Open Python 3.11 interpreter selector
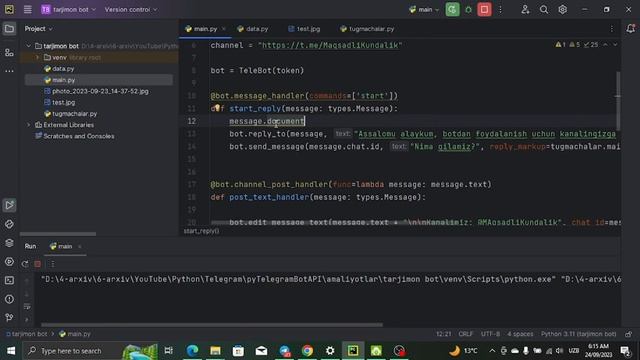640x360 pixels. (x=578, y=334)
